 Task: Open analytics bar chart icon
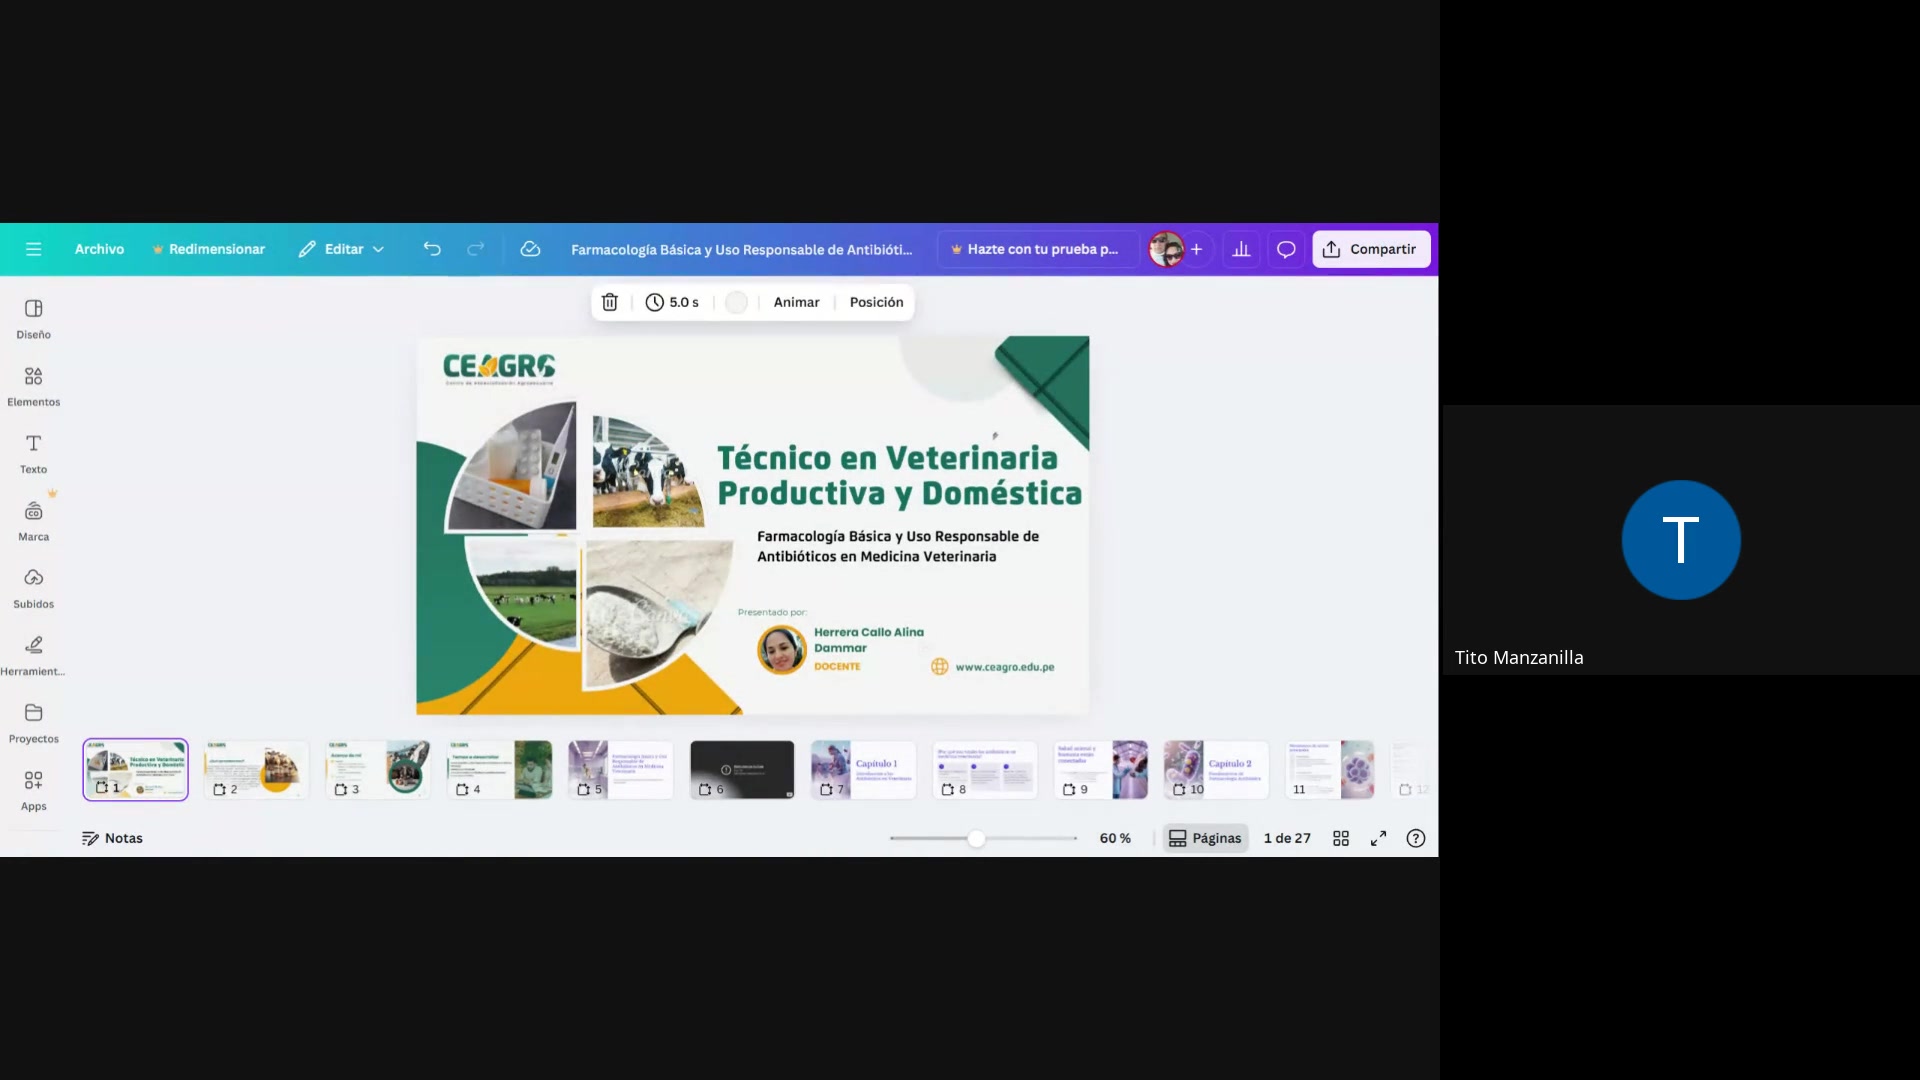pyautogui.click(x=1241, y=249)
